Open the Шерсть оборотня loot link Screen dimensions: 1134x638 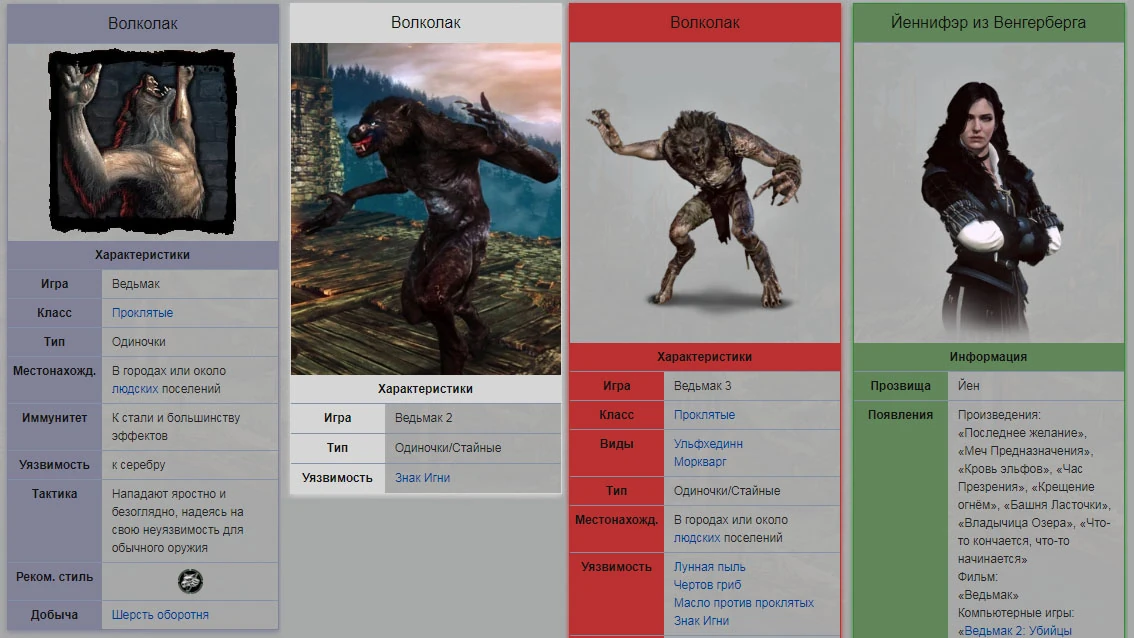tap(160, 614)
